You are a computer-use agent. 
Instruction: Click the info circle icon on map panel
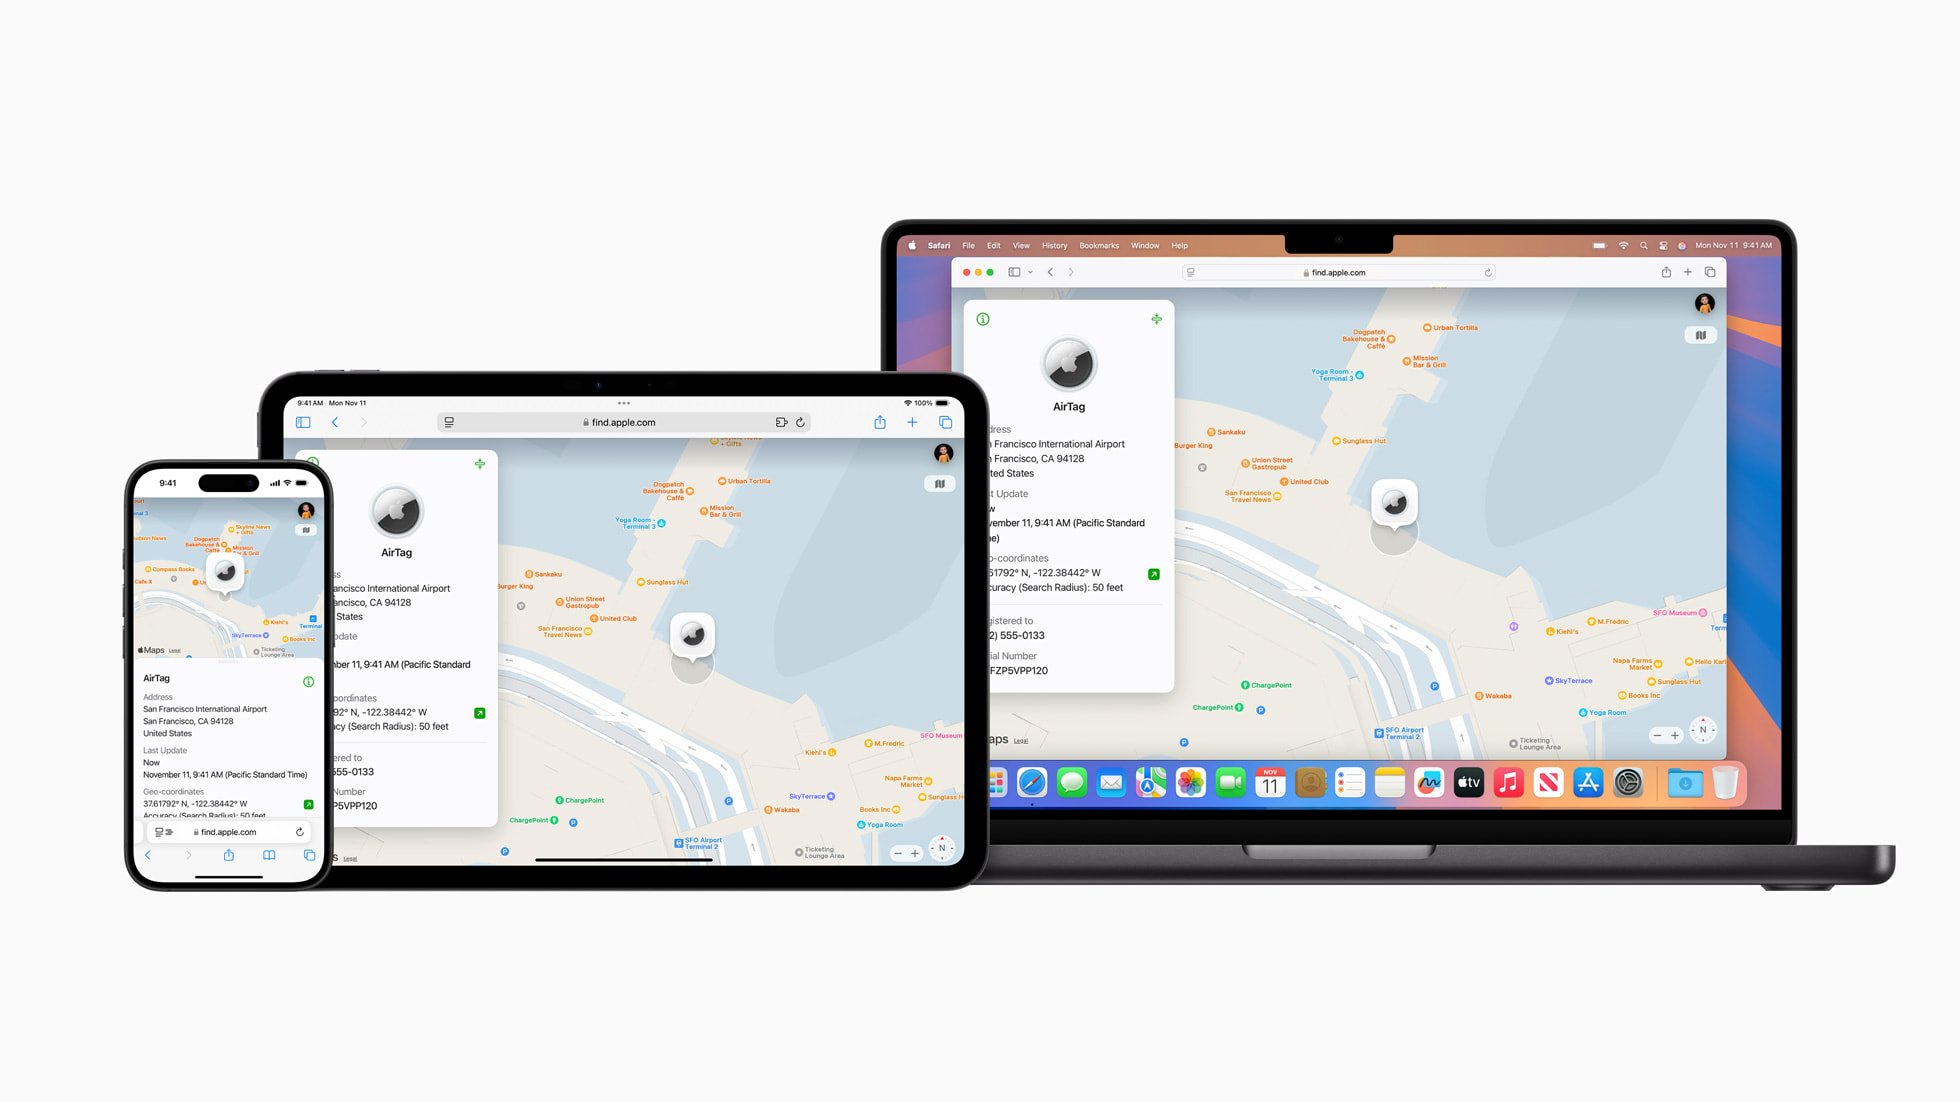[984, 318]
